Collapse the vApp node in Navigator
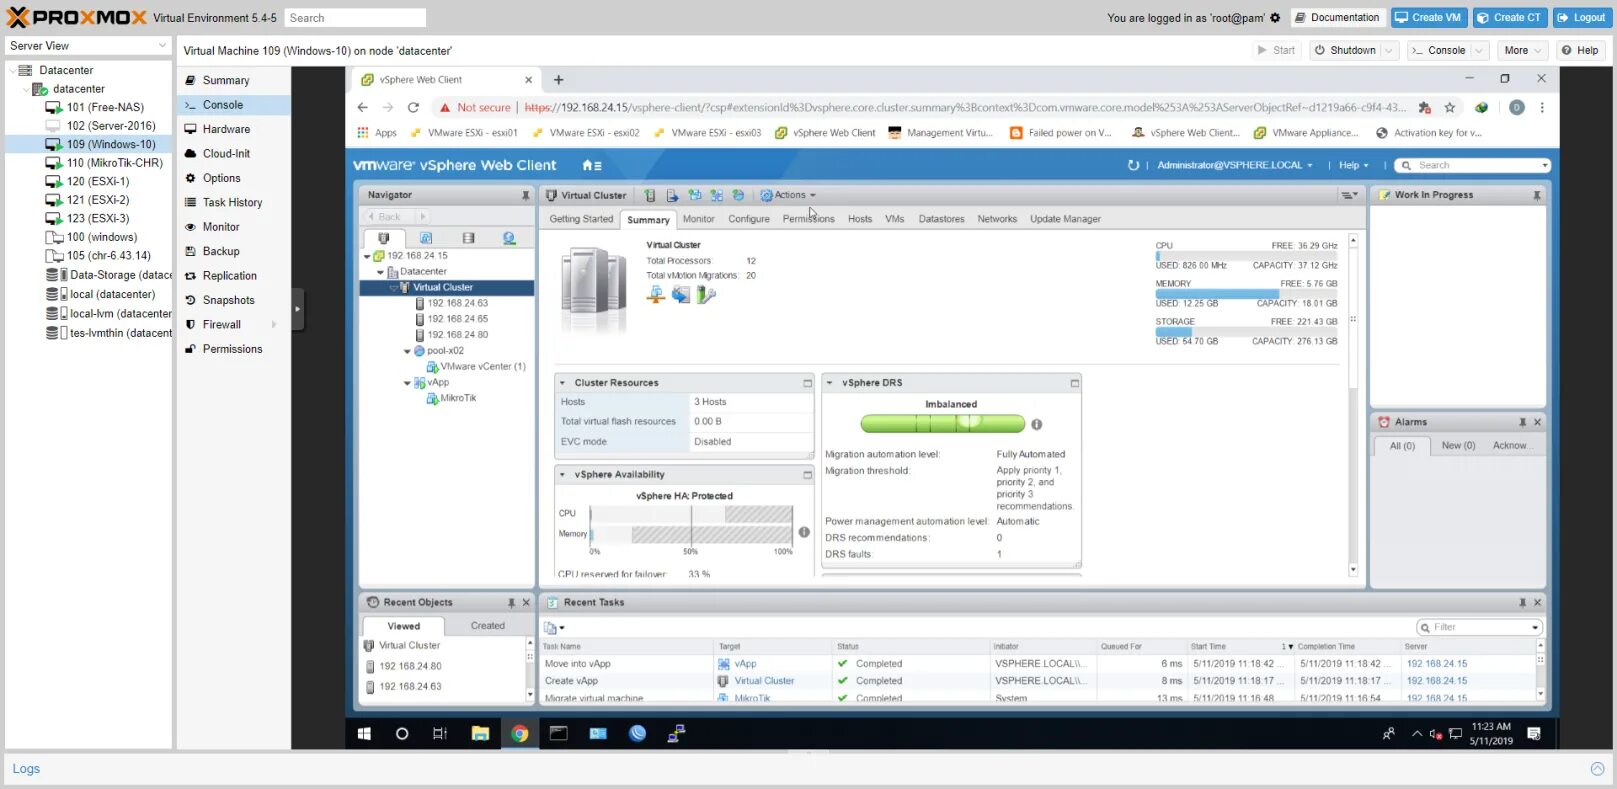1617x789 pixels. point(407,383)
